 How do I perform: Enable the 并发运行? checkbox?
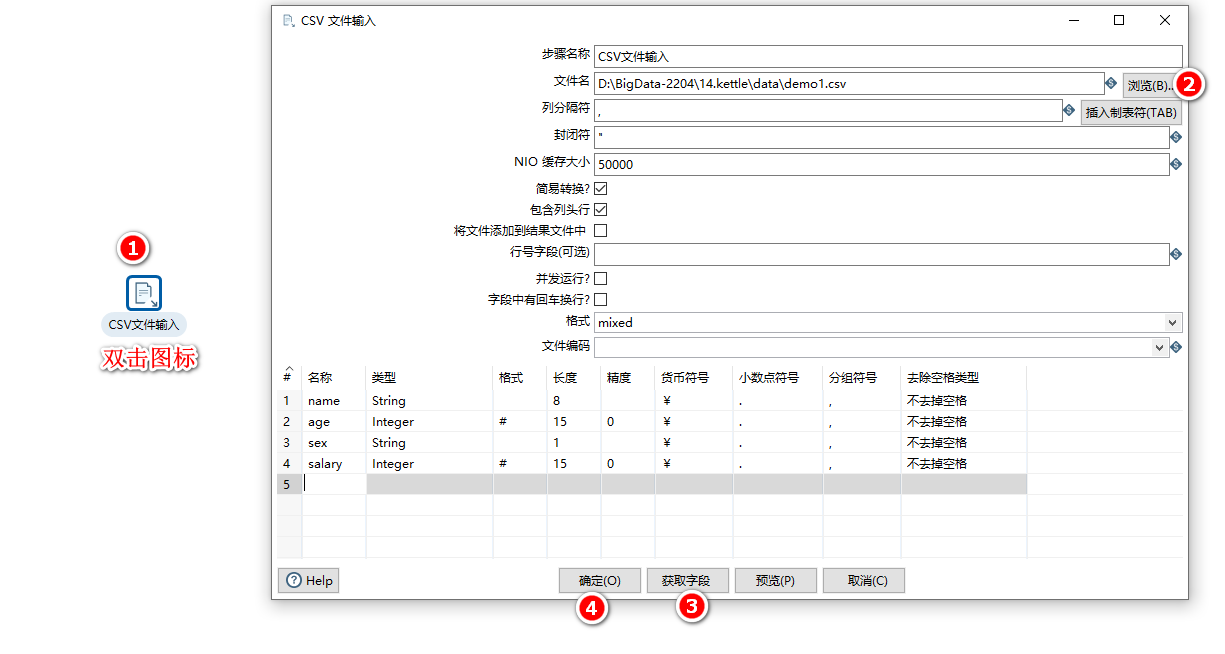601,278
